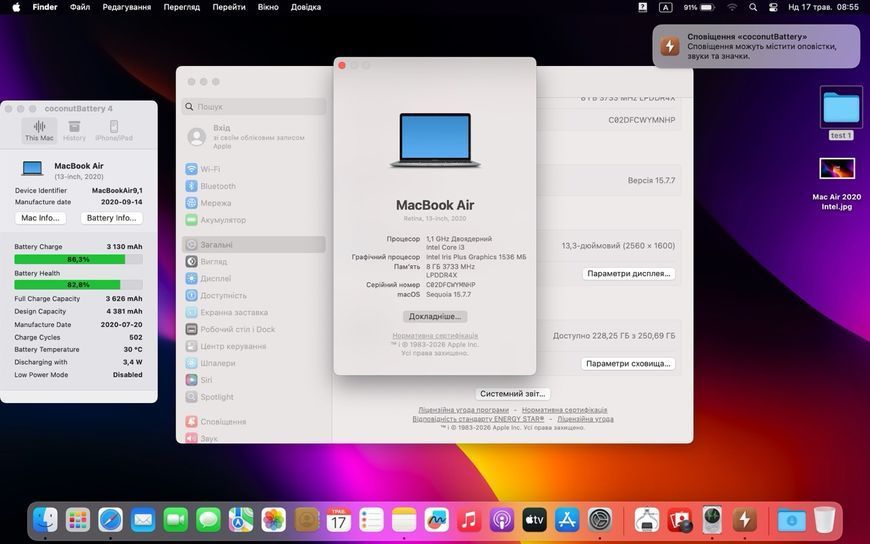The image size is (870, 544).
Task: Open the Довідка menu
Action: (x=306, y=7)
